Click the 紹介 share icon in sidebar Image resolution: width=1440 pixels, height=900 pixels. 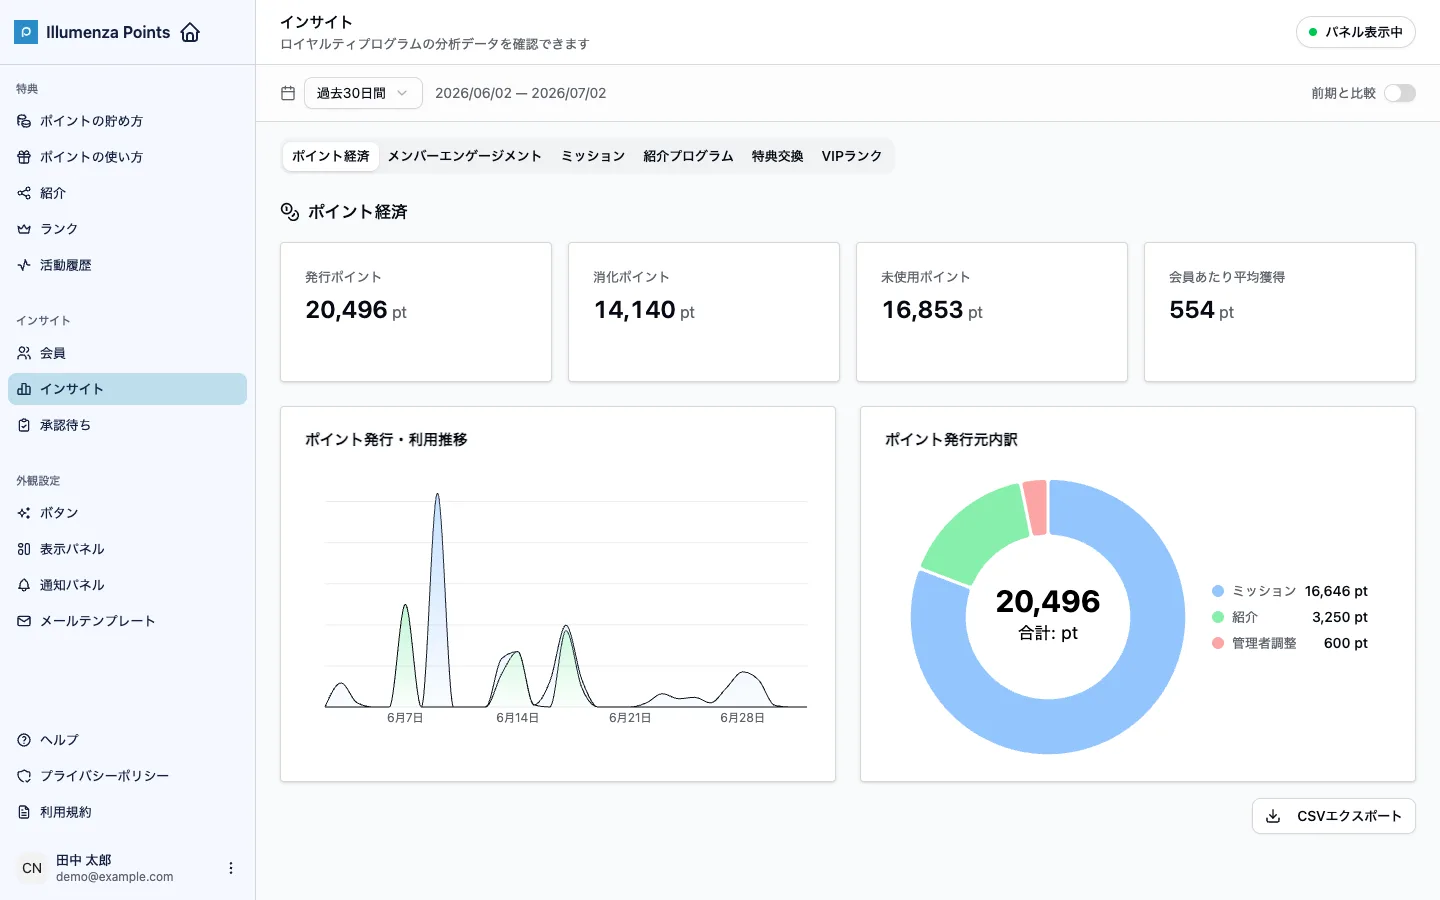tap(24, 193)
